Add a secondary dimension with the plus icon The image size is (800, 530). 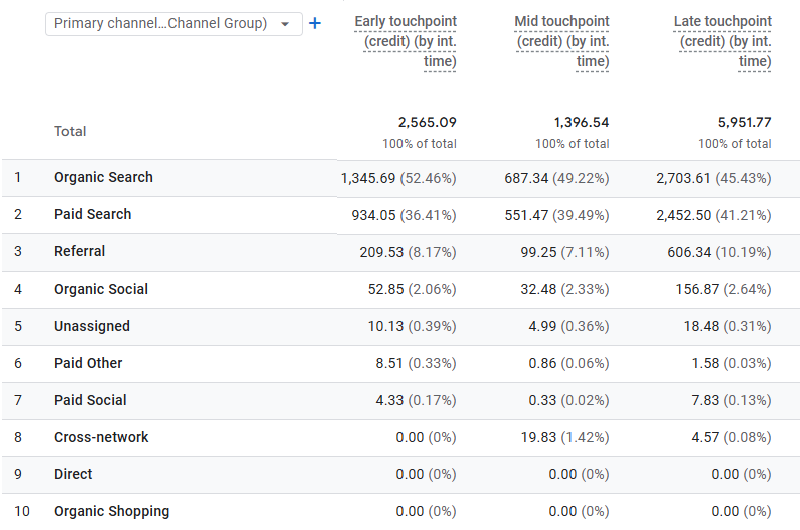point(315,23)
